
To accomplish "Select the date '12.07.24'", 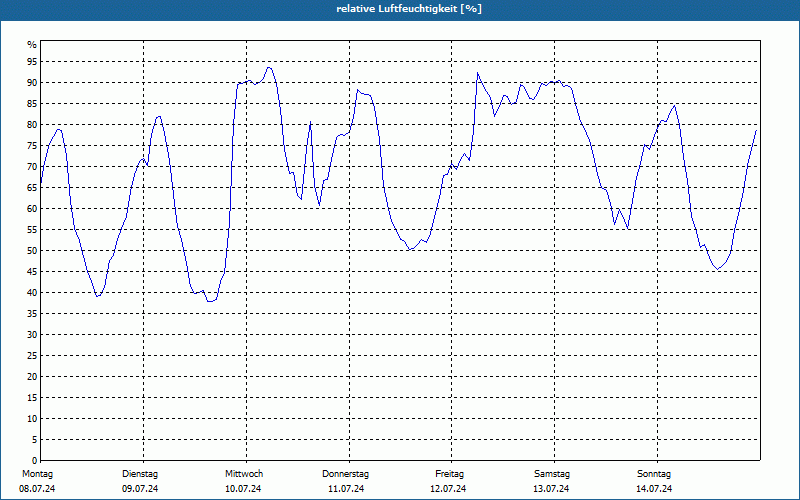I will click(448, 489).
